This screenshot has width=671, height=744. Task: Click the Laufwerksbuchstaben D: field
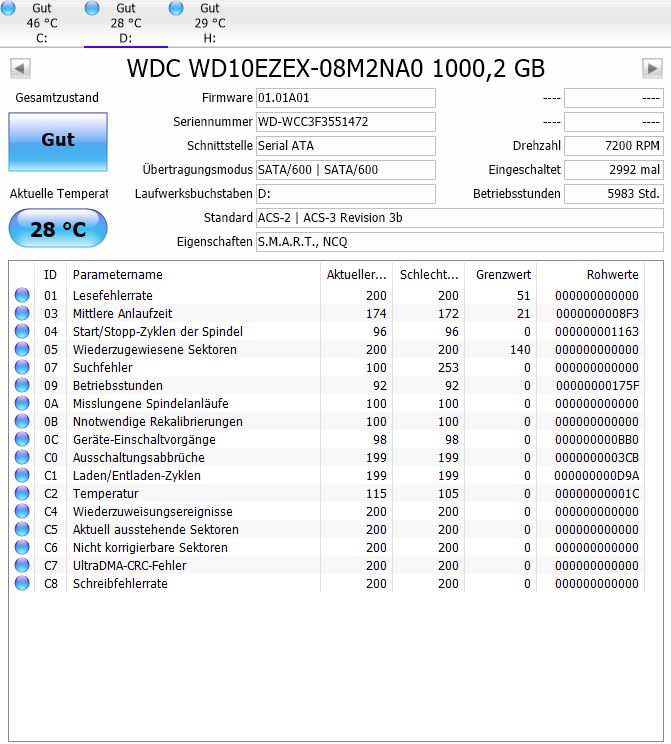point(345,194)
